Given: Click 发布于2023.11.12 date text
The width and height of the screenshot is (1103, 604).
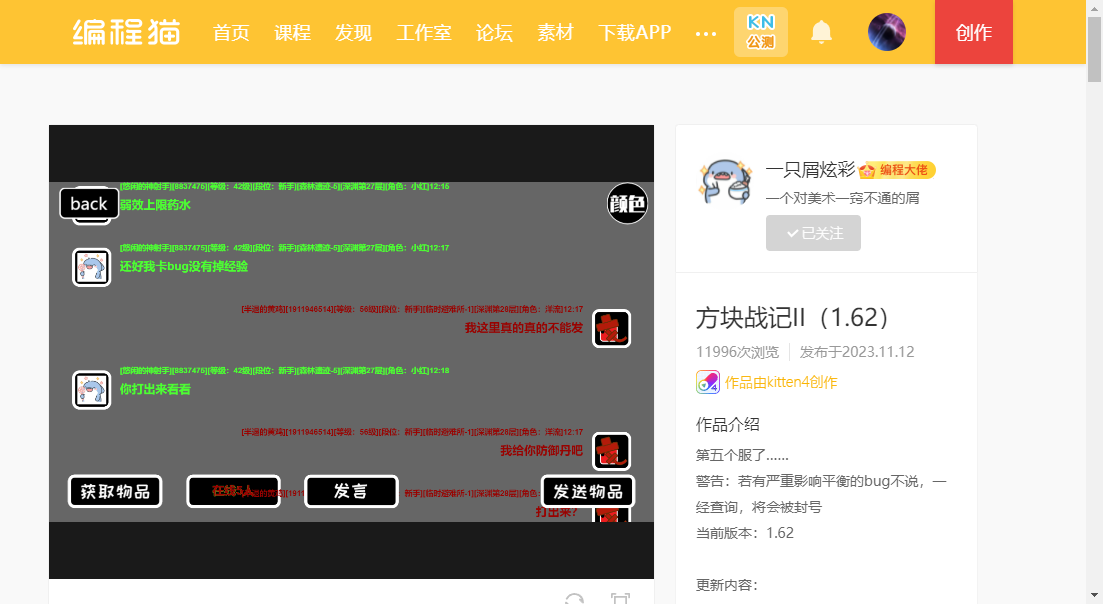Looking at the screenshot, I should pos(857,352).
